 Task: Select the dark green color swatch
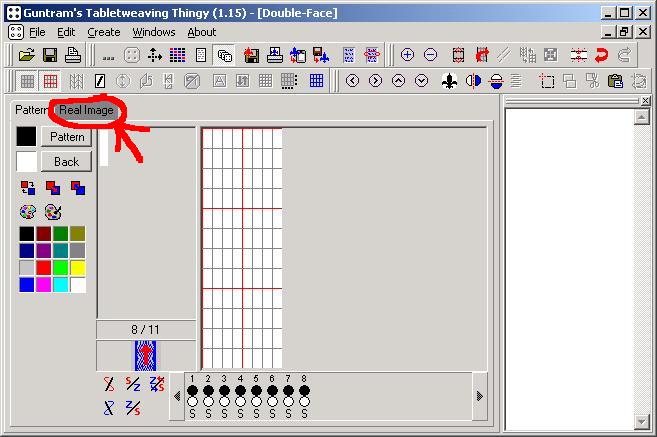[61, 233]
